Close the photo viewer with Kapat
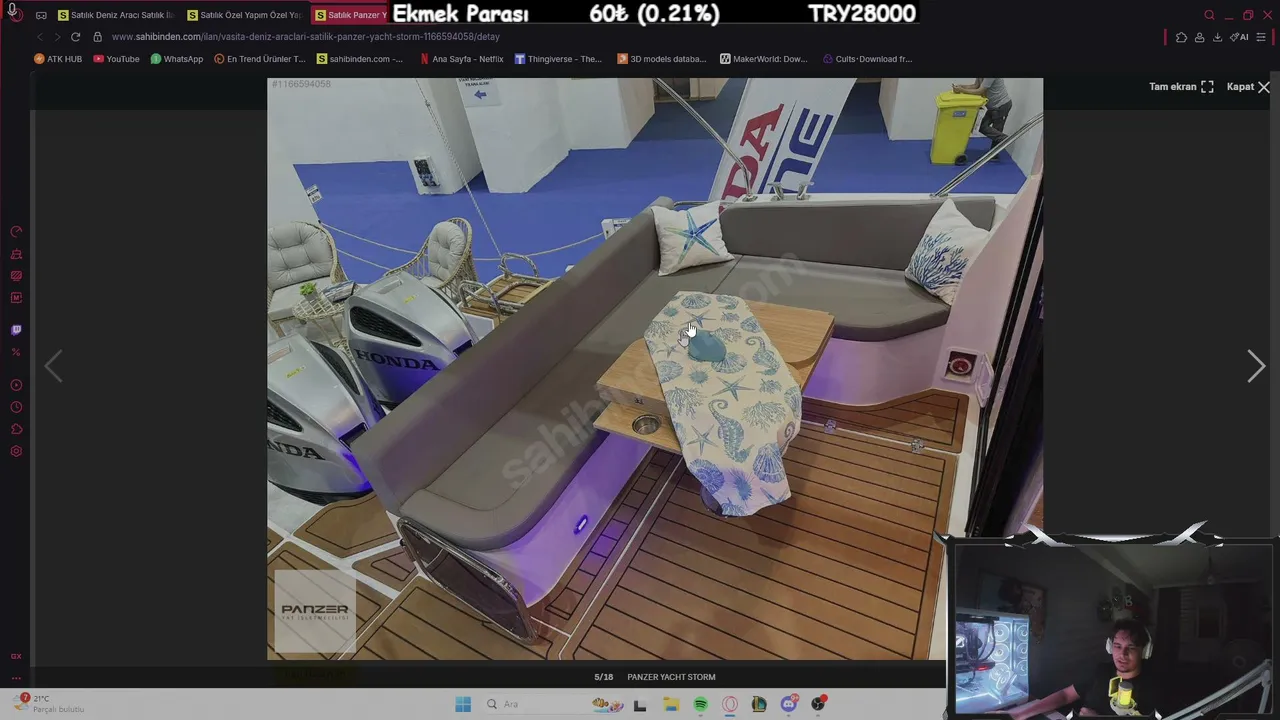The width and height of the screenshot is (1280, 720). click(x=1248, y=87)
